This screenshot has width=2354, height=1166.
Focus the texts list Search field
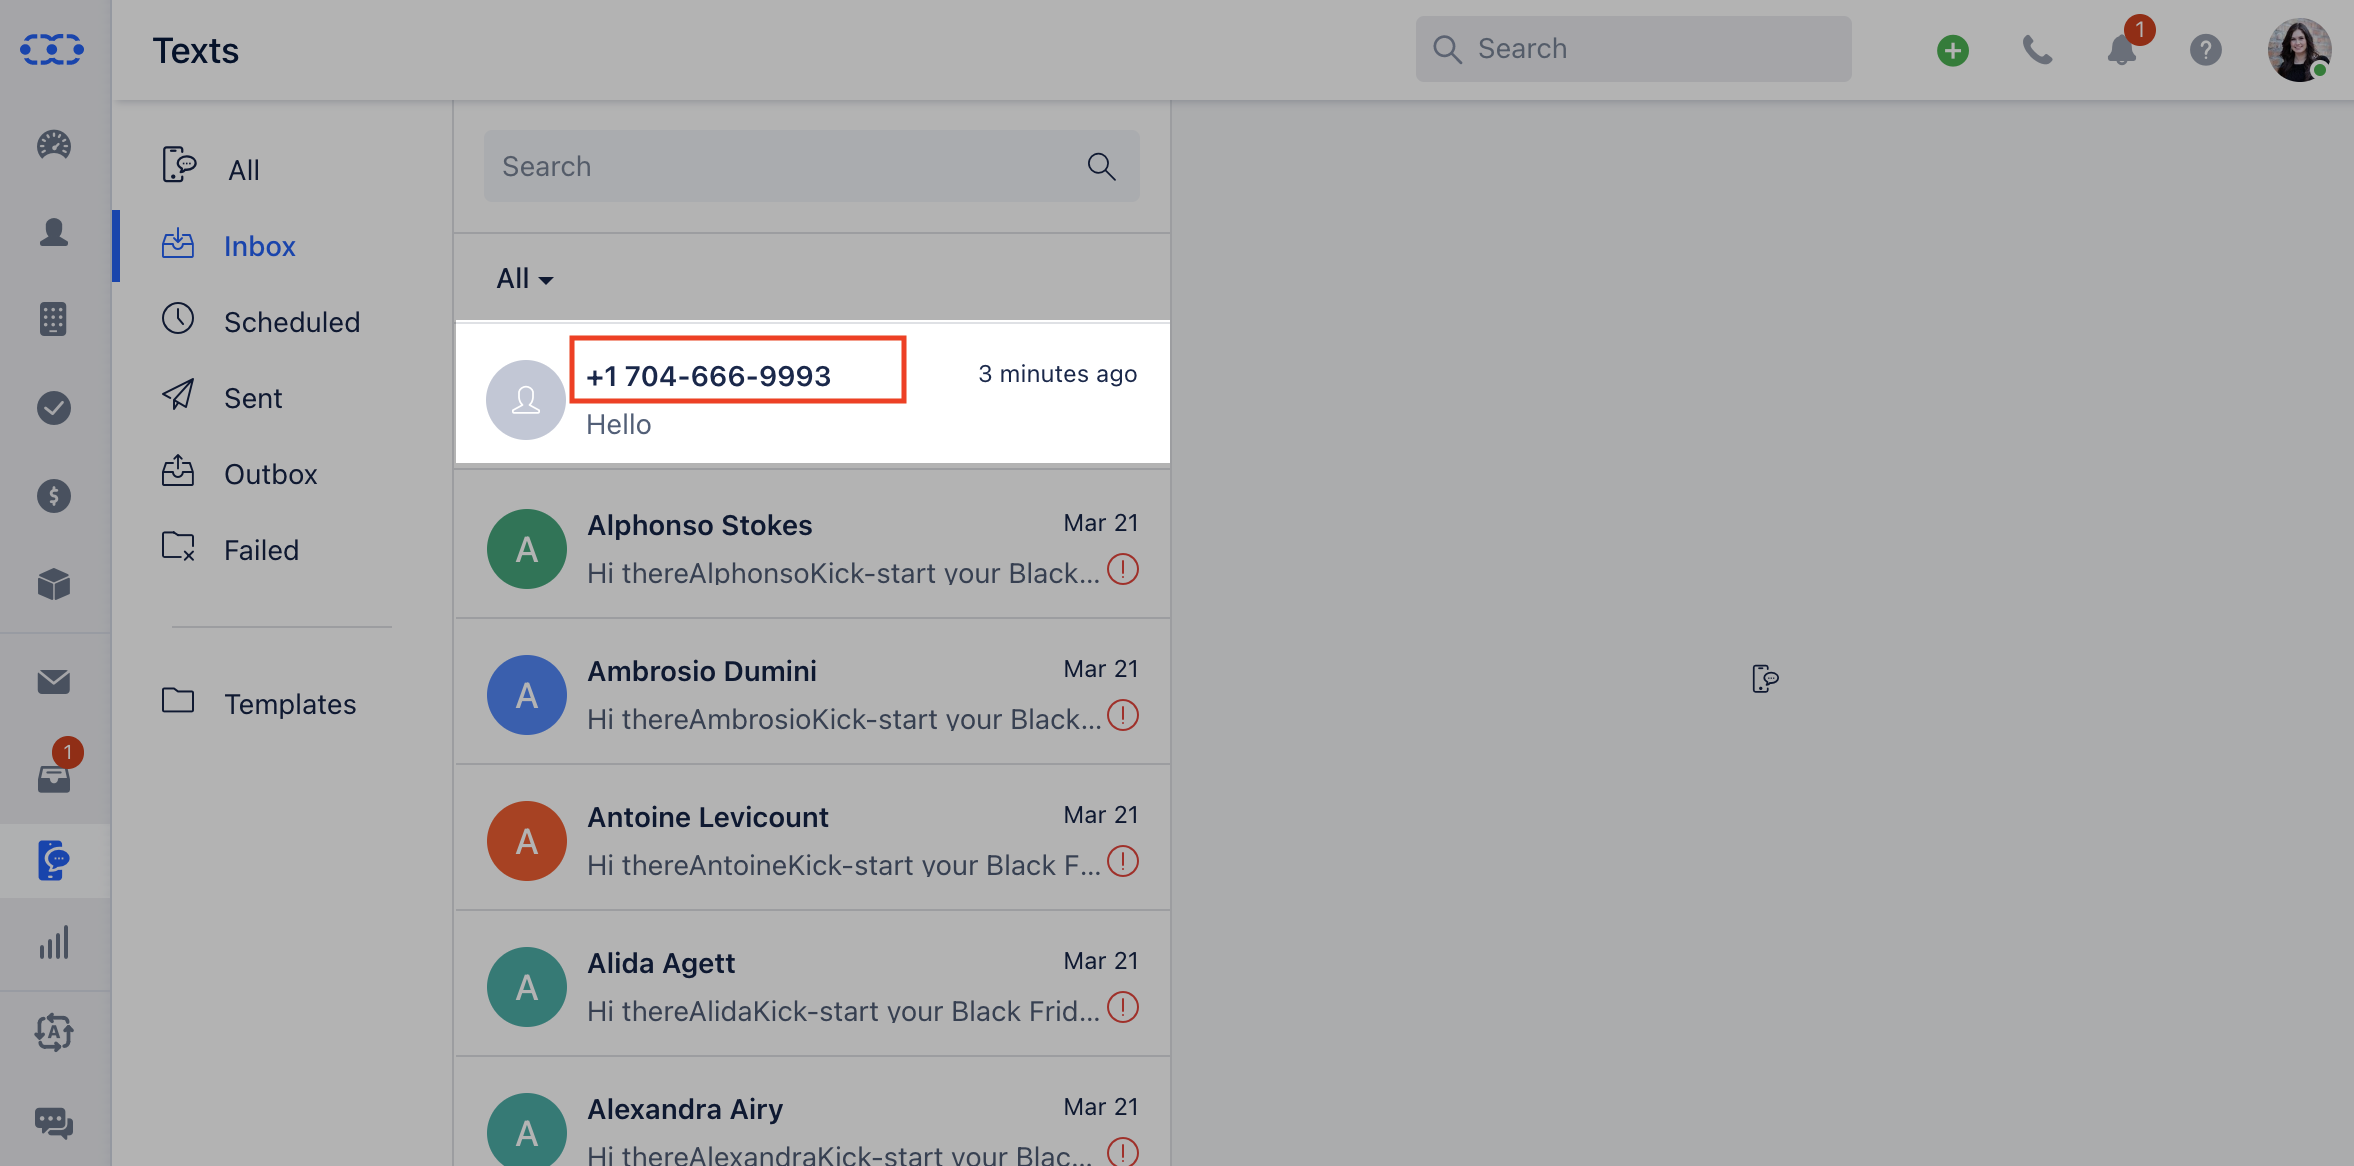coord(811,166)
